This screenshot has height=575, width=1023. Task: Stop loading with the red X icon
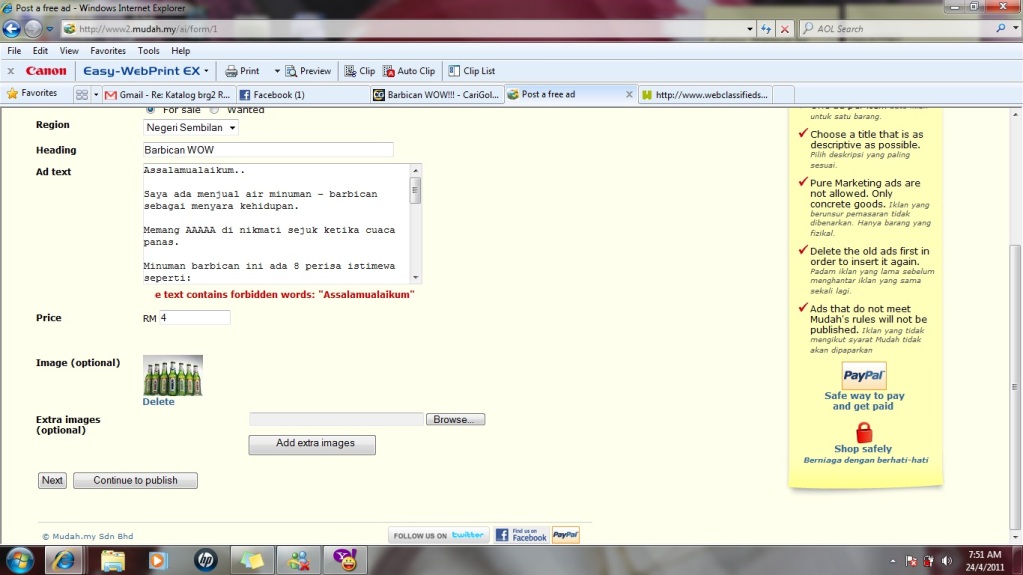coord(785,29)
